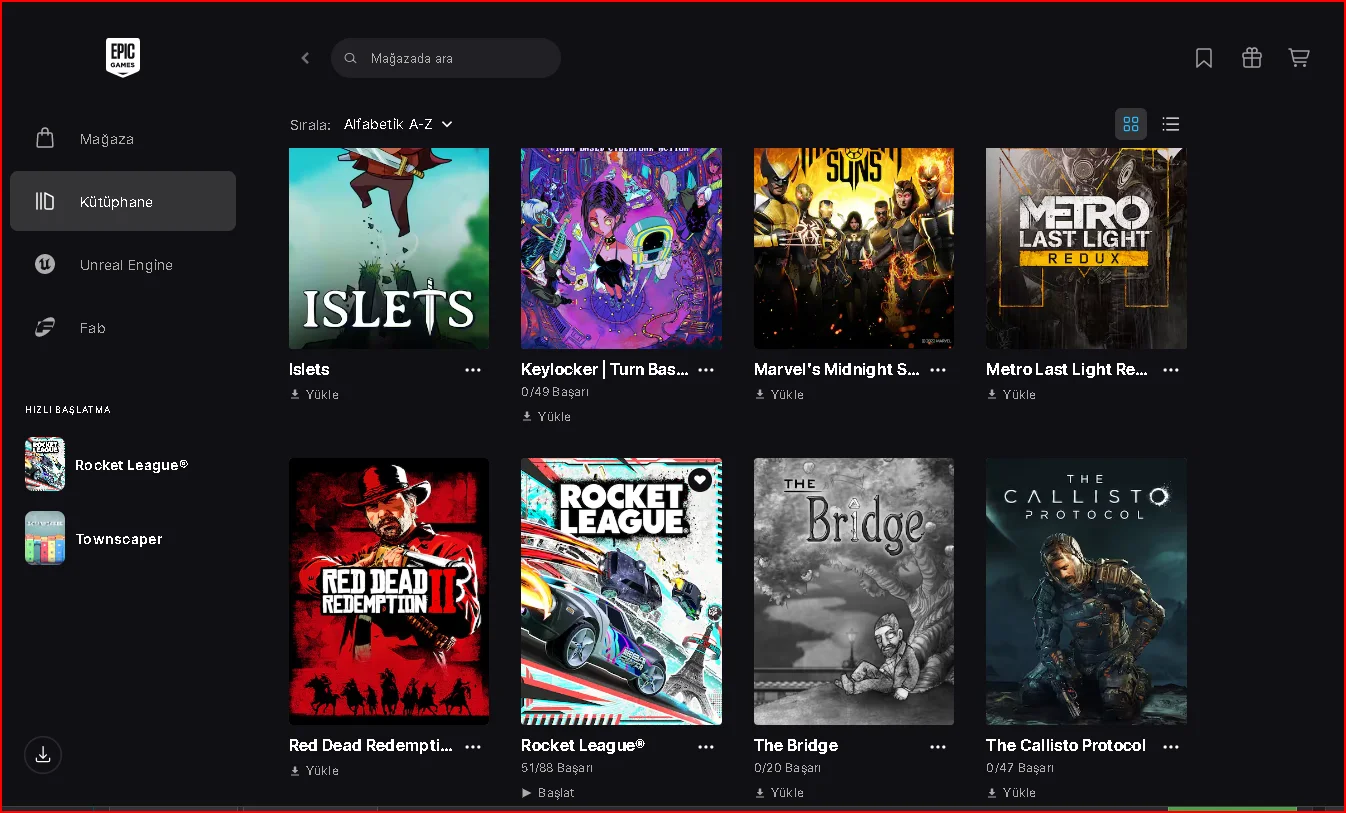Open more options for Keylocker
Image resolution: width=1346 pixels, height=813 pixels.
(x=706, y=370)
